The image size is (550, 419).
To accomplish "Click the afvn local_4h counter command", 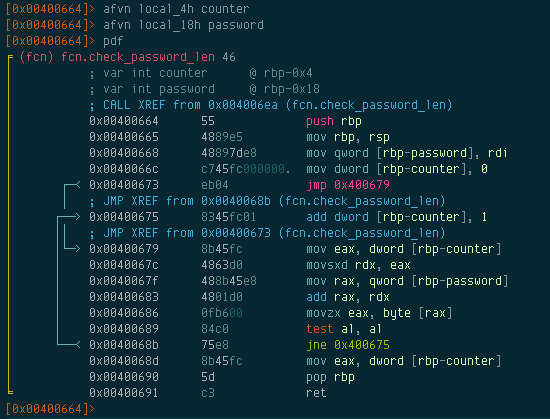I will coord(176,9).
